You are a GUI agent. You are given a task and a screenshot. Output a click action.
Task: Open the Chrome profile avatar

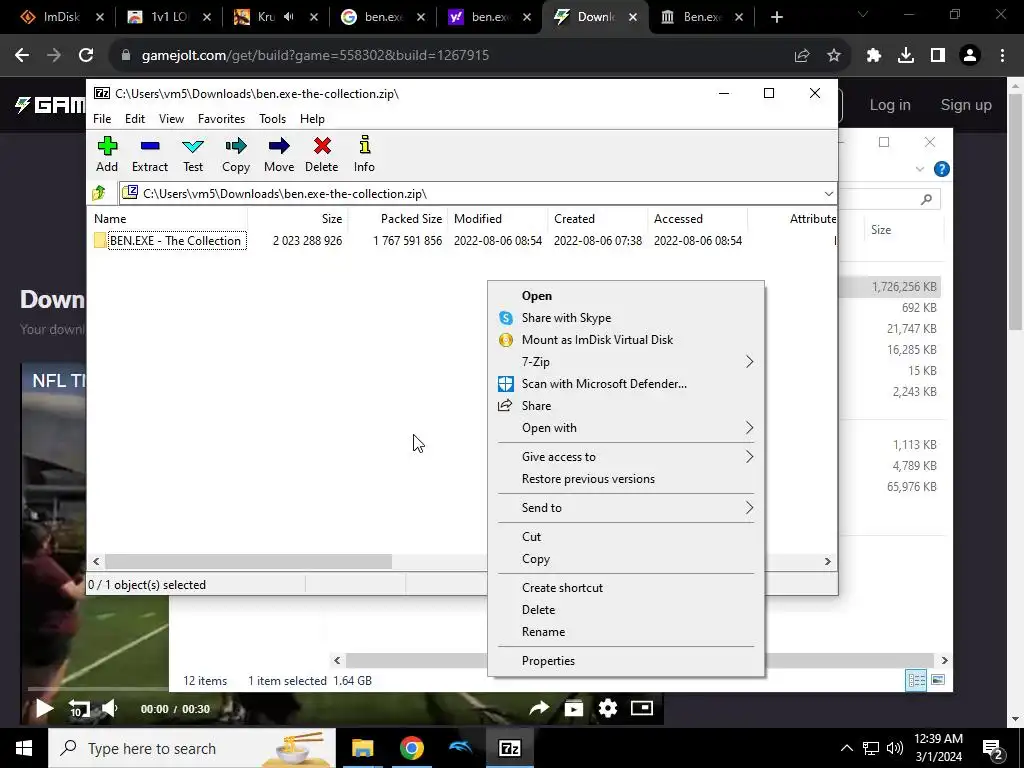(970, 56)
